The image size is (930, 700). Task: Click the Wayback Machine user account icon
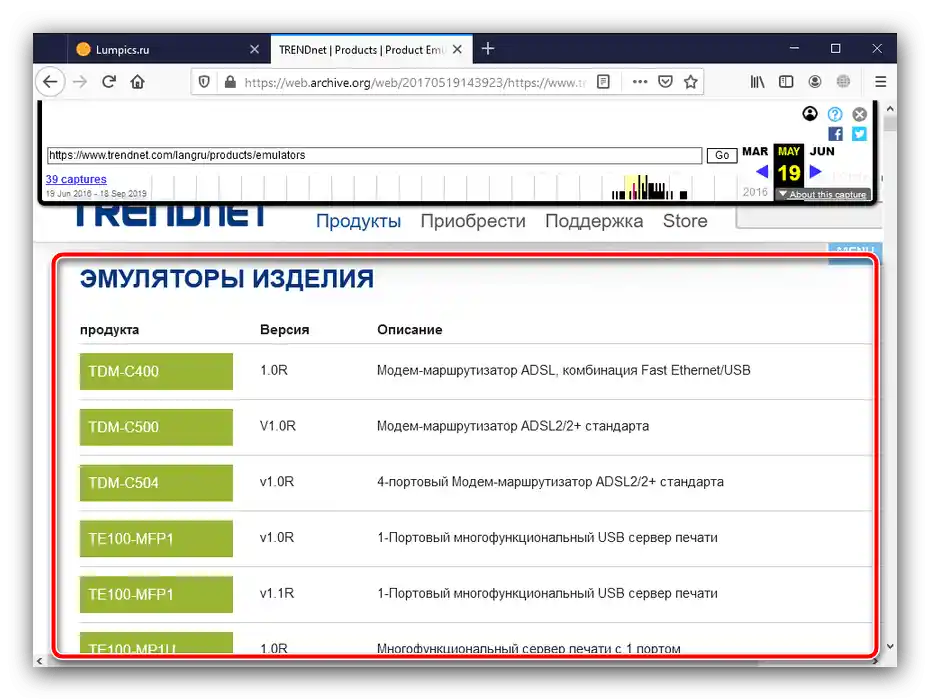coord(810,113)
